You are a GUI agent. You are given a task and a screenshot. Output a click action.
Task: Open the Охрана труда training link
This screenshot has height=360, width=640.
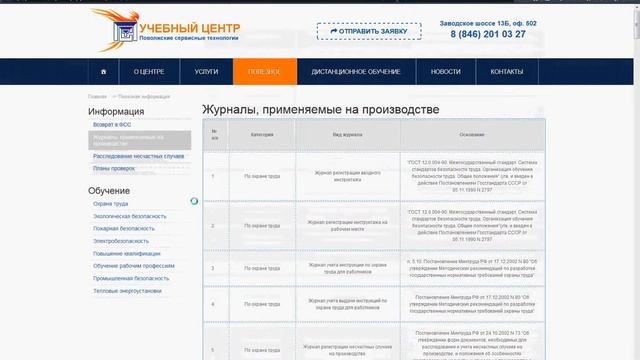[111, 204]
